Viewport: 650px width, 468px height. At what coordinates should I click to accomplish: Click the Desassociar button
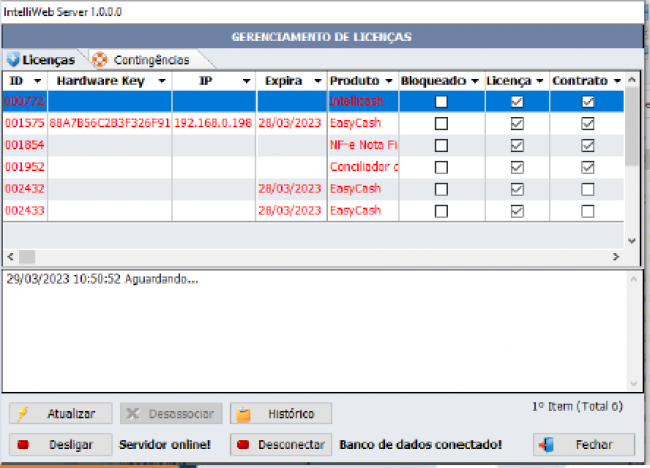coord(171,414)
